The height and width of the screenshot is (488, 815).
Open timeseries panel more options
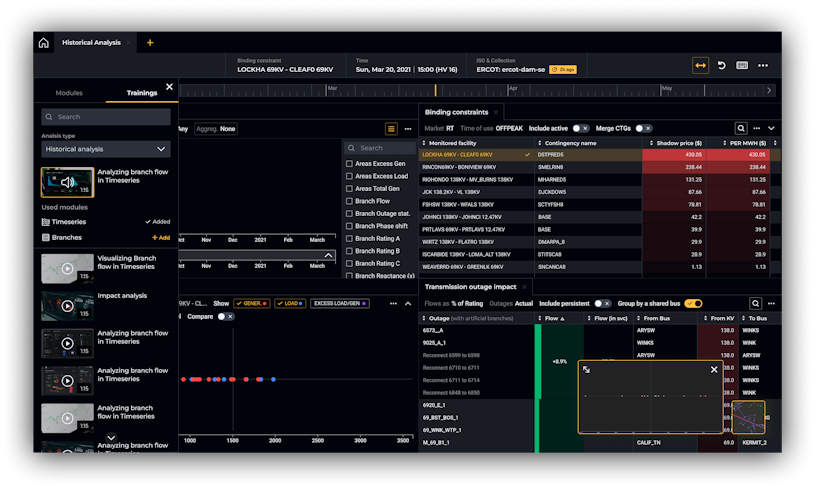[408, 128]
